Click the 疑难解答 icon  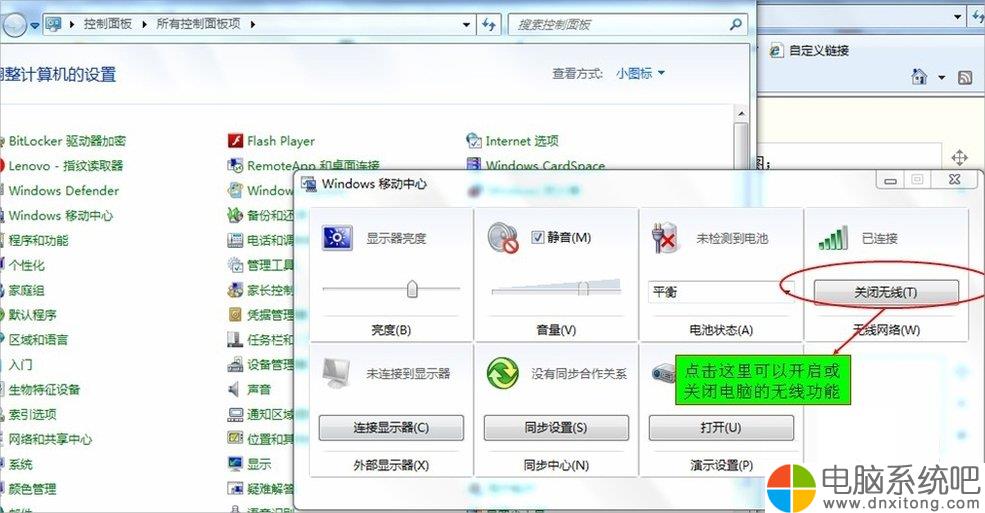(x=236, y=489)
